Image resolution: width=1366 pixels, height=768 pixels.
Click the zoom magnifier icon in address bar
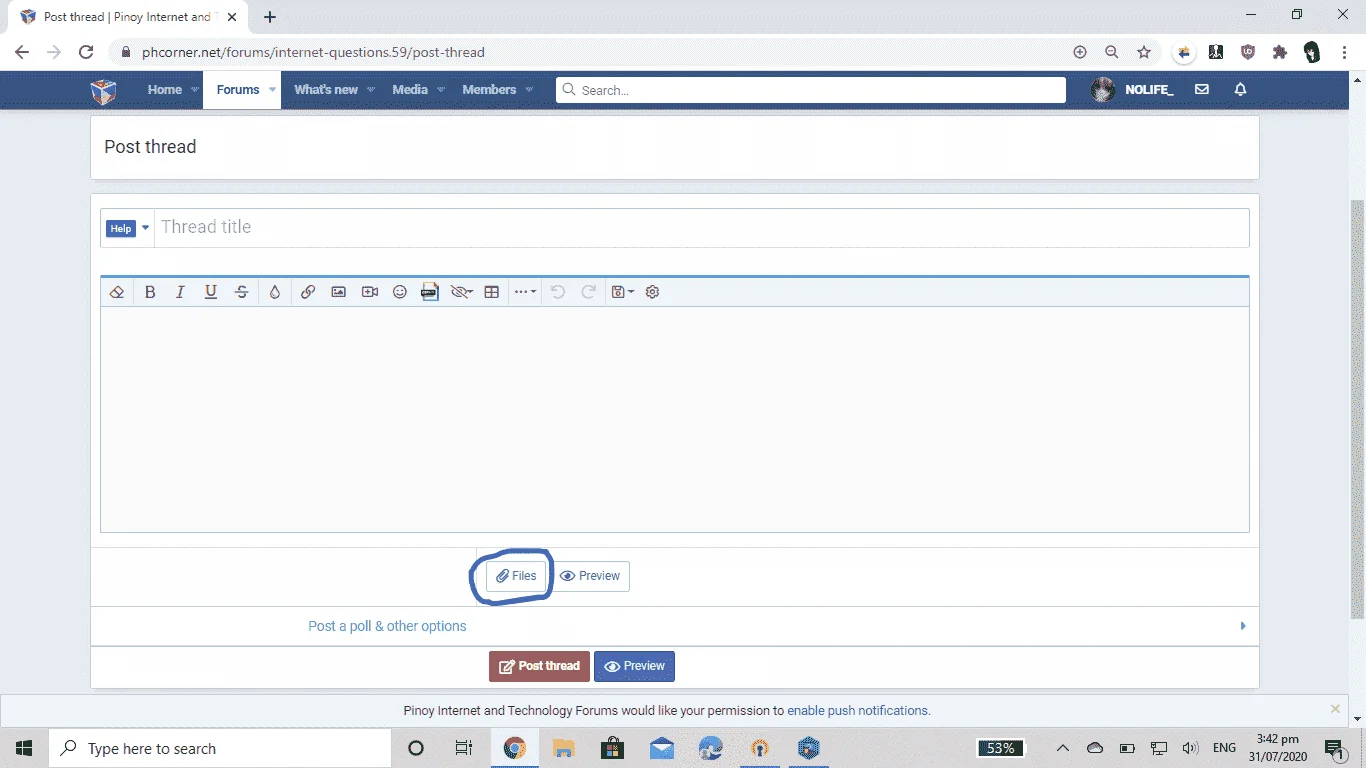[1111, 52]
